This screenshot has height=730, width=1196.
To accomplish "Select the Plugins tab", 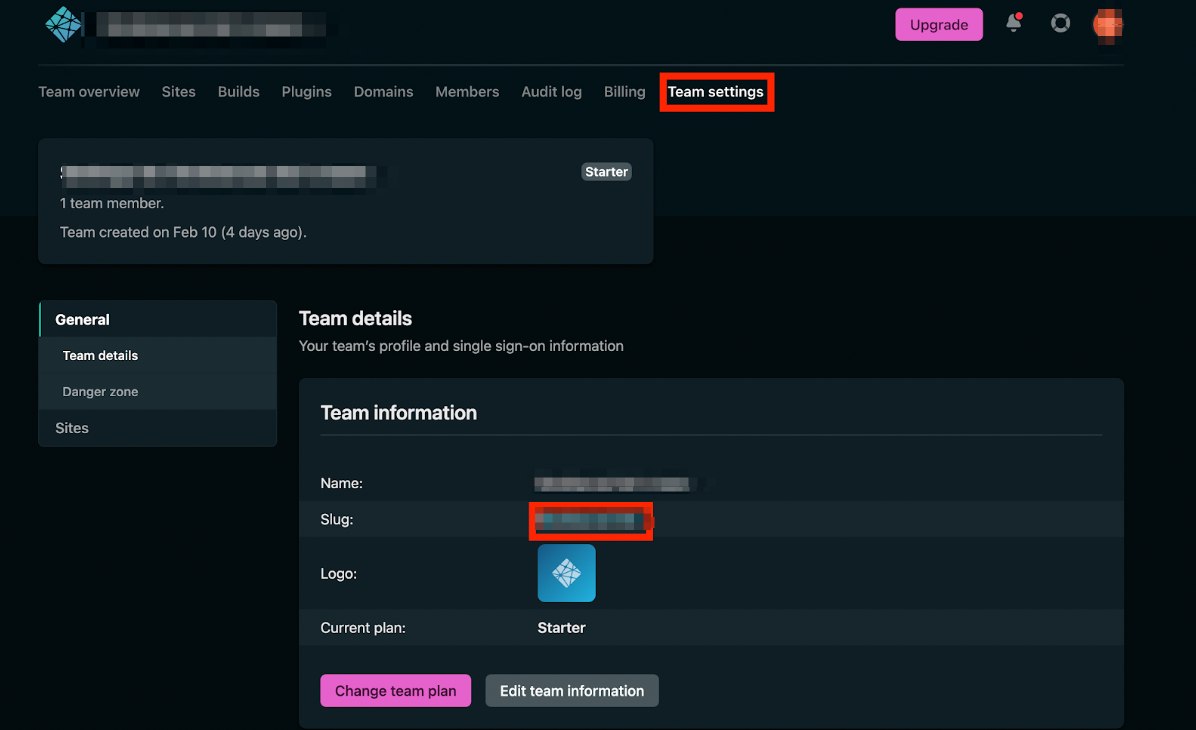I will point(306,92).
